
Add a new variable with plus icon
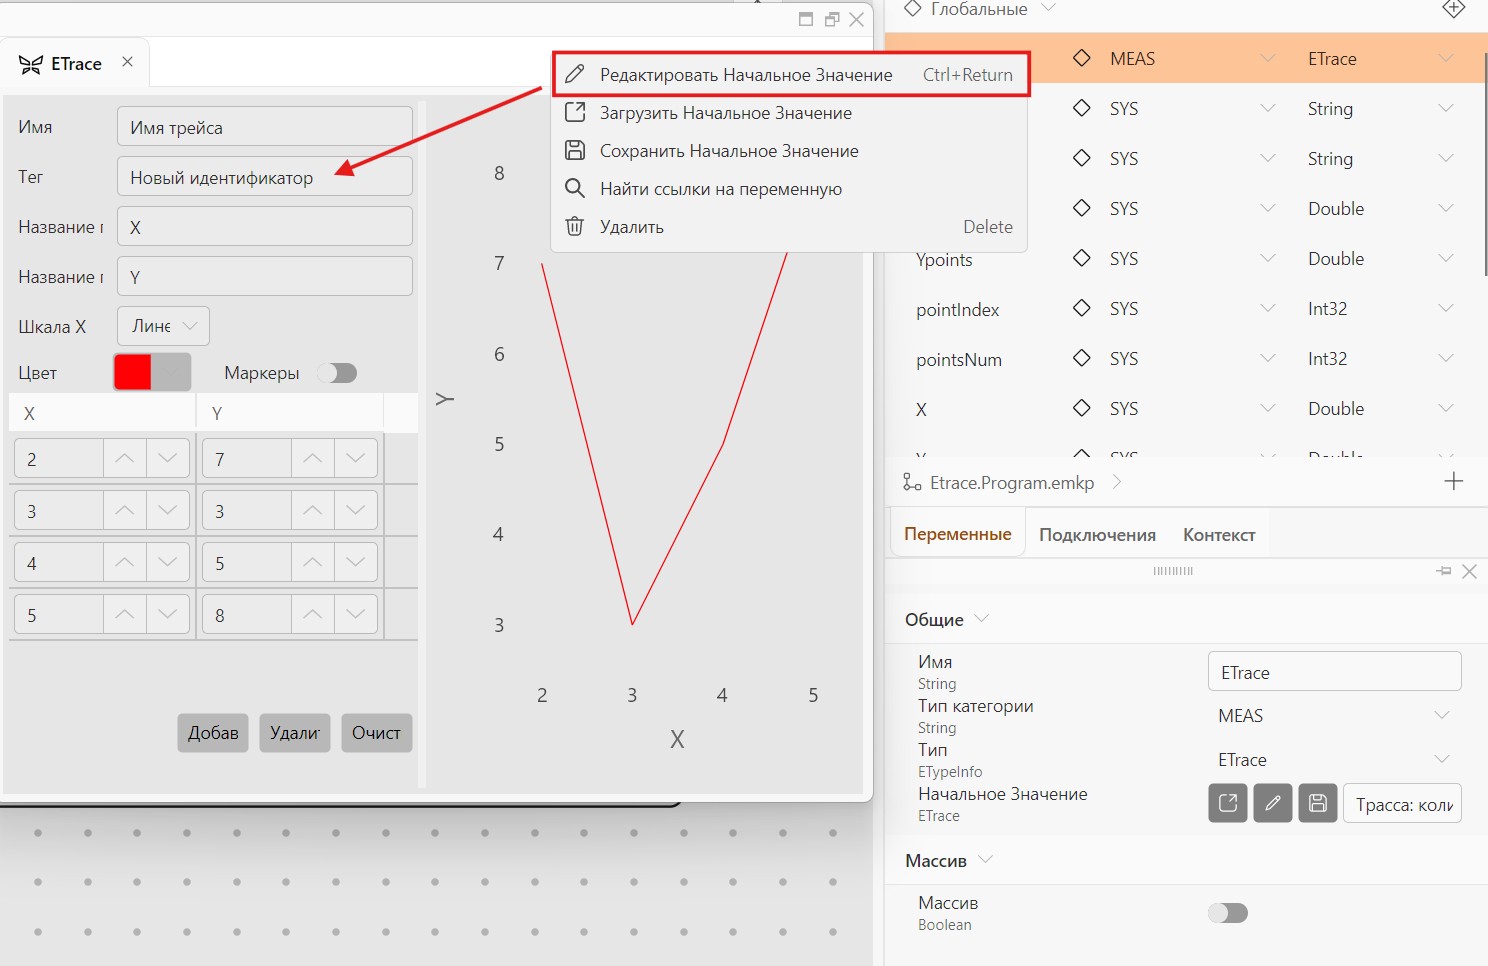(1454, 481)
